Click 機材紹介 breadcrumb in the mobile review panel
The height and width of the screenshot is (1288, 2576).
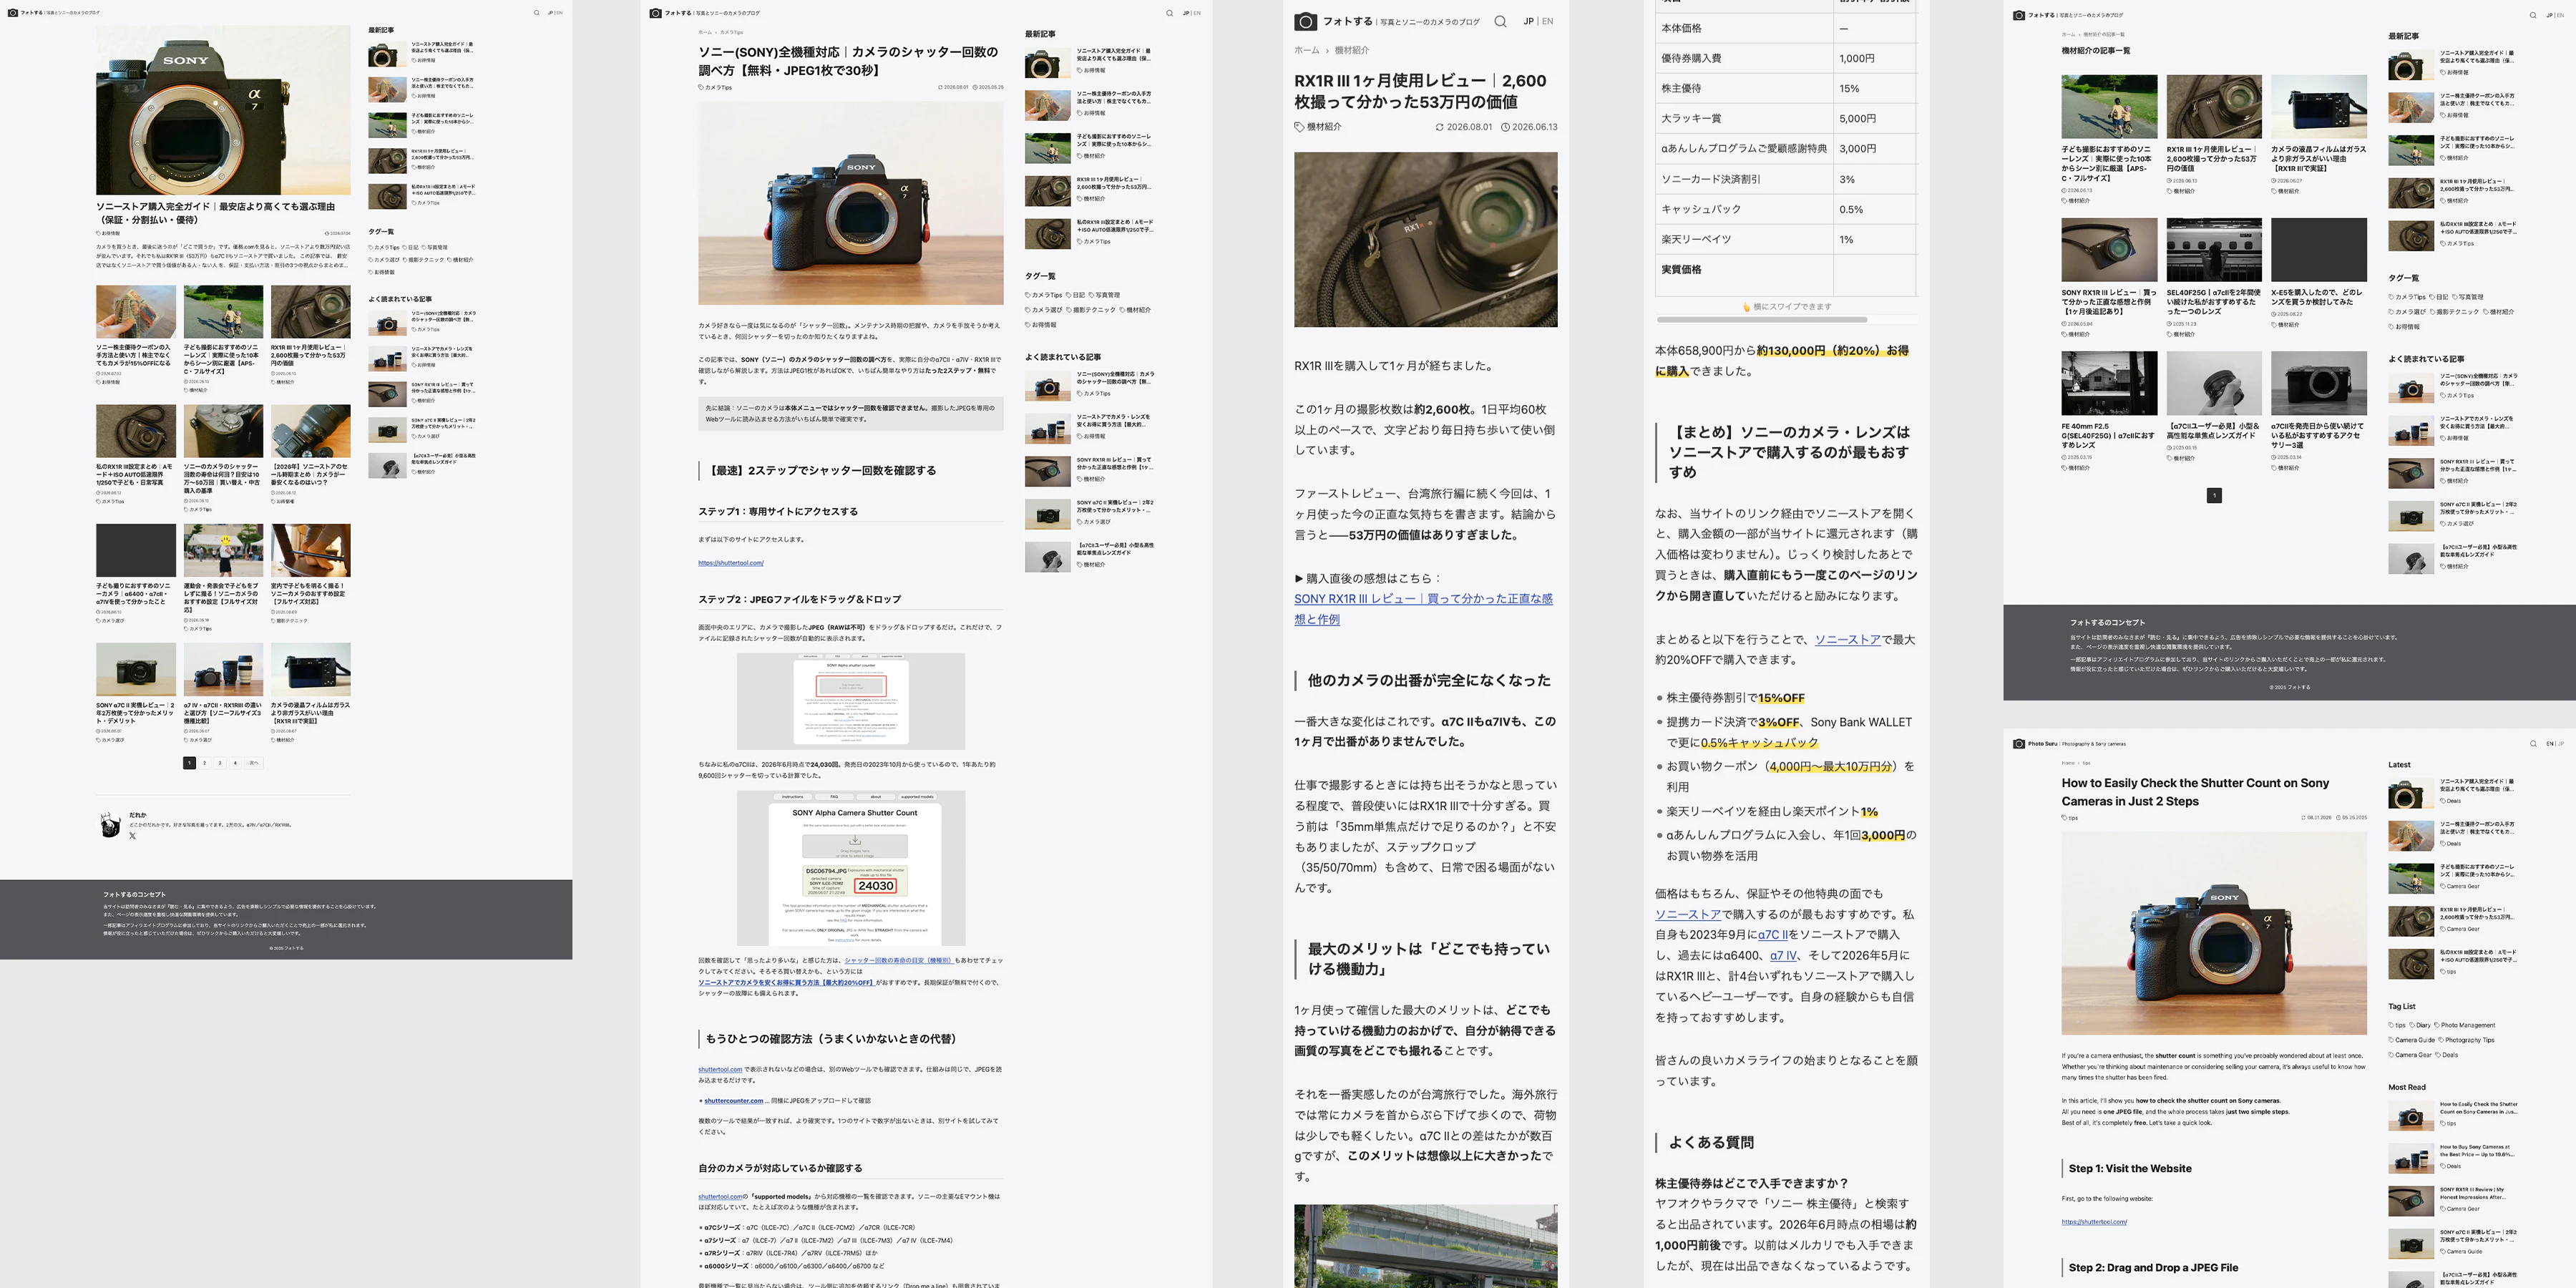coord(1351,50)
